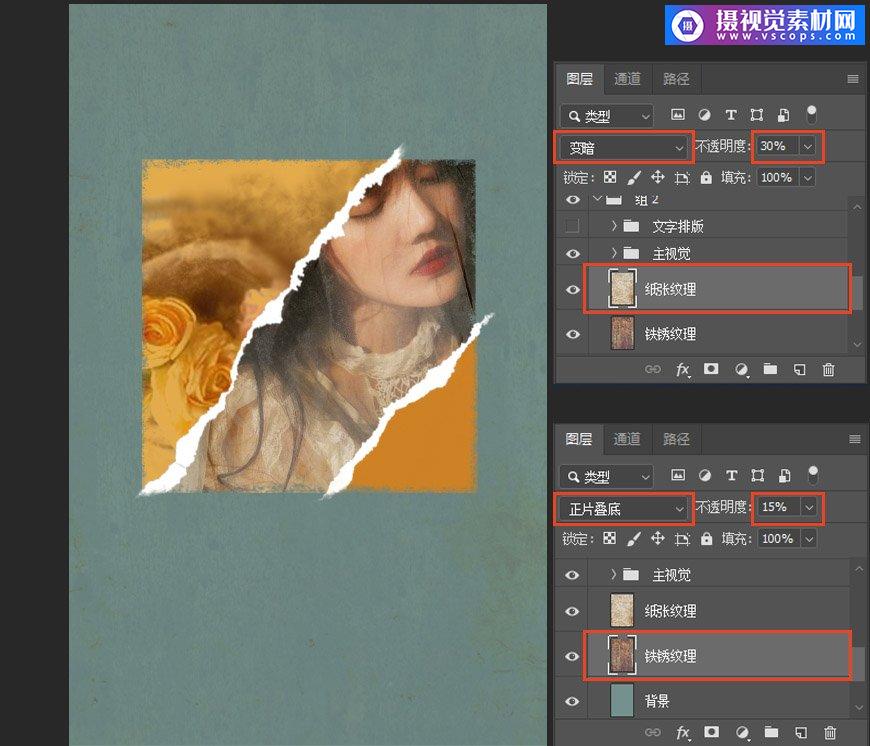
Task: Click the 背景 layer teal thumbnail
Action: pyautogui.click(x=622, y=701)
